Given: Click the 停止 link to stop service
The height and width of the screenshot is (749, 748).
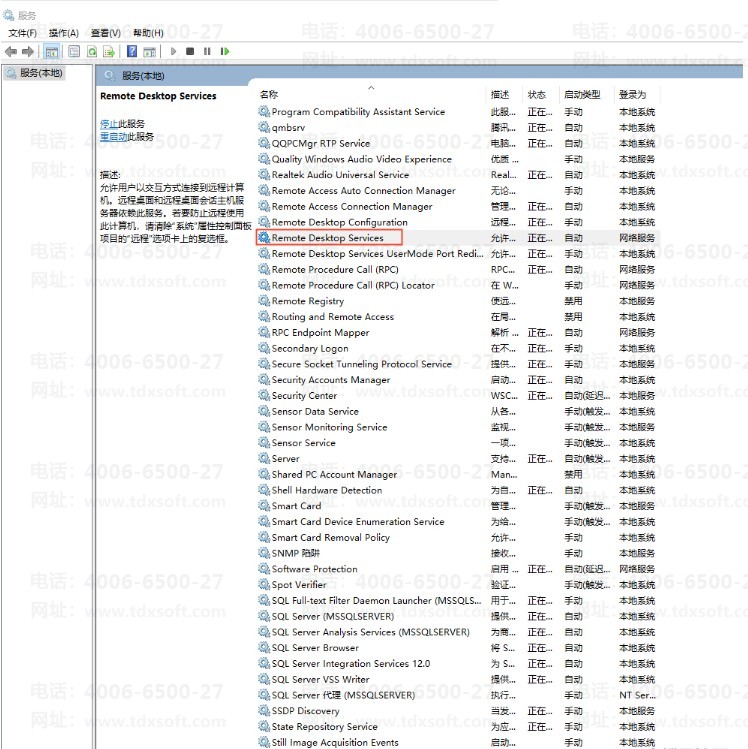Looking at the screenshot, I should pos(109,124).
